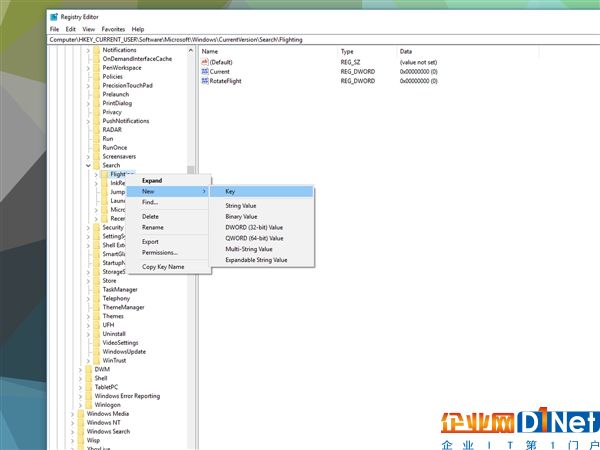Choose Delete in the context menu
The image size is (600, 450).
pos(169,217)
